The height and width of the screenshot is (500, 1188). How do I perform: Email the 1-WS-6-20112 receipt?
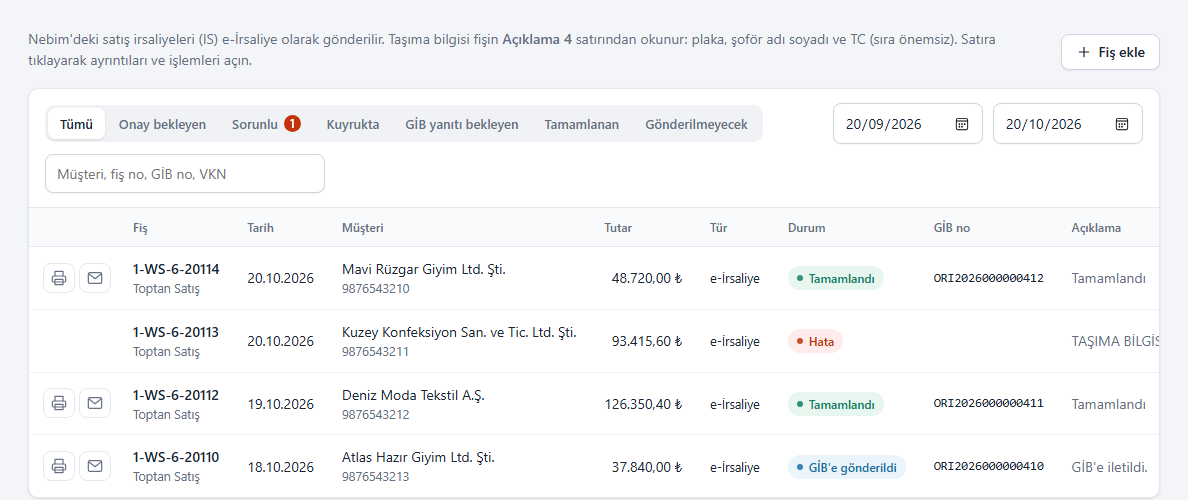pos(95,403)
